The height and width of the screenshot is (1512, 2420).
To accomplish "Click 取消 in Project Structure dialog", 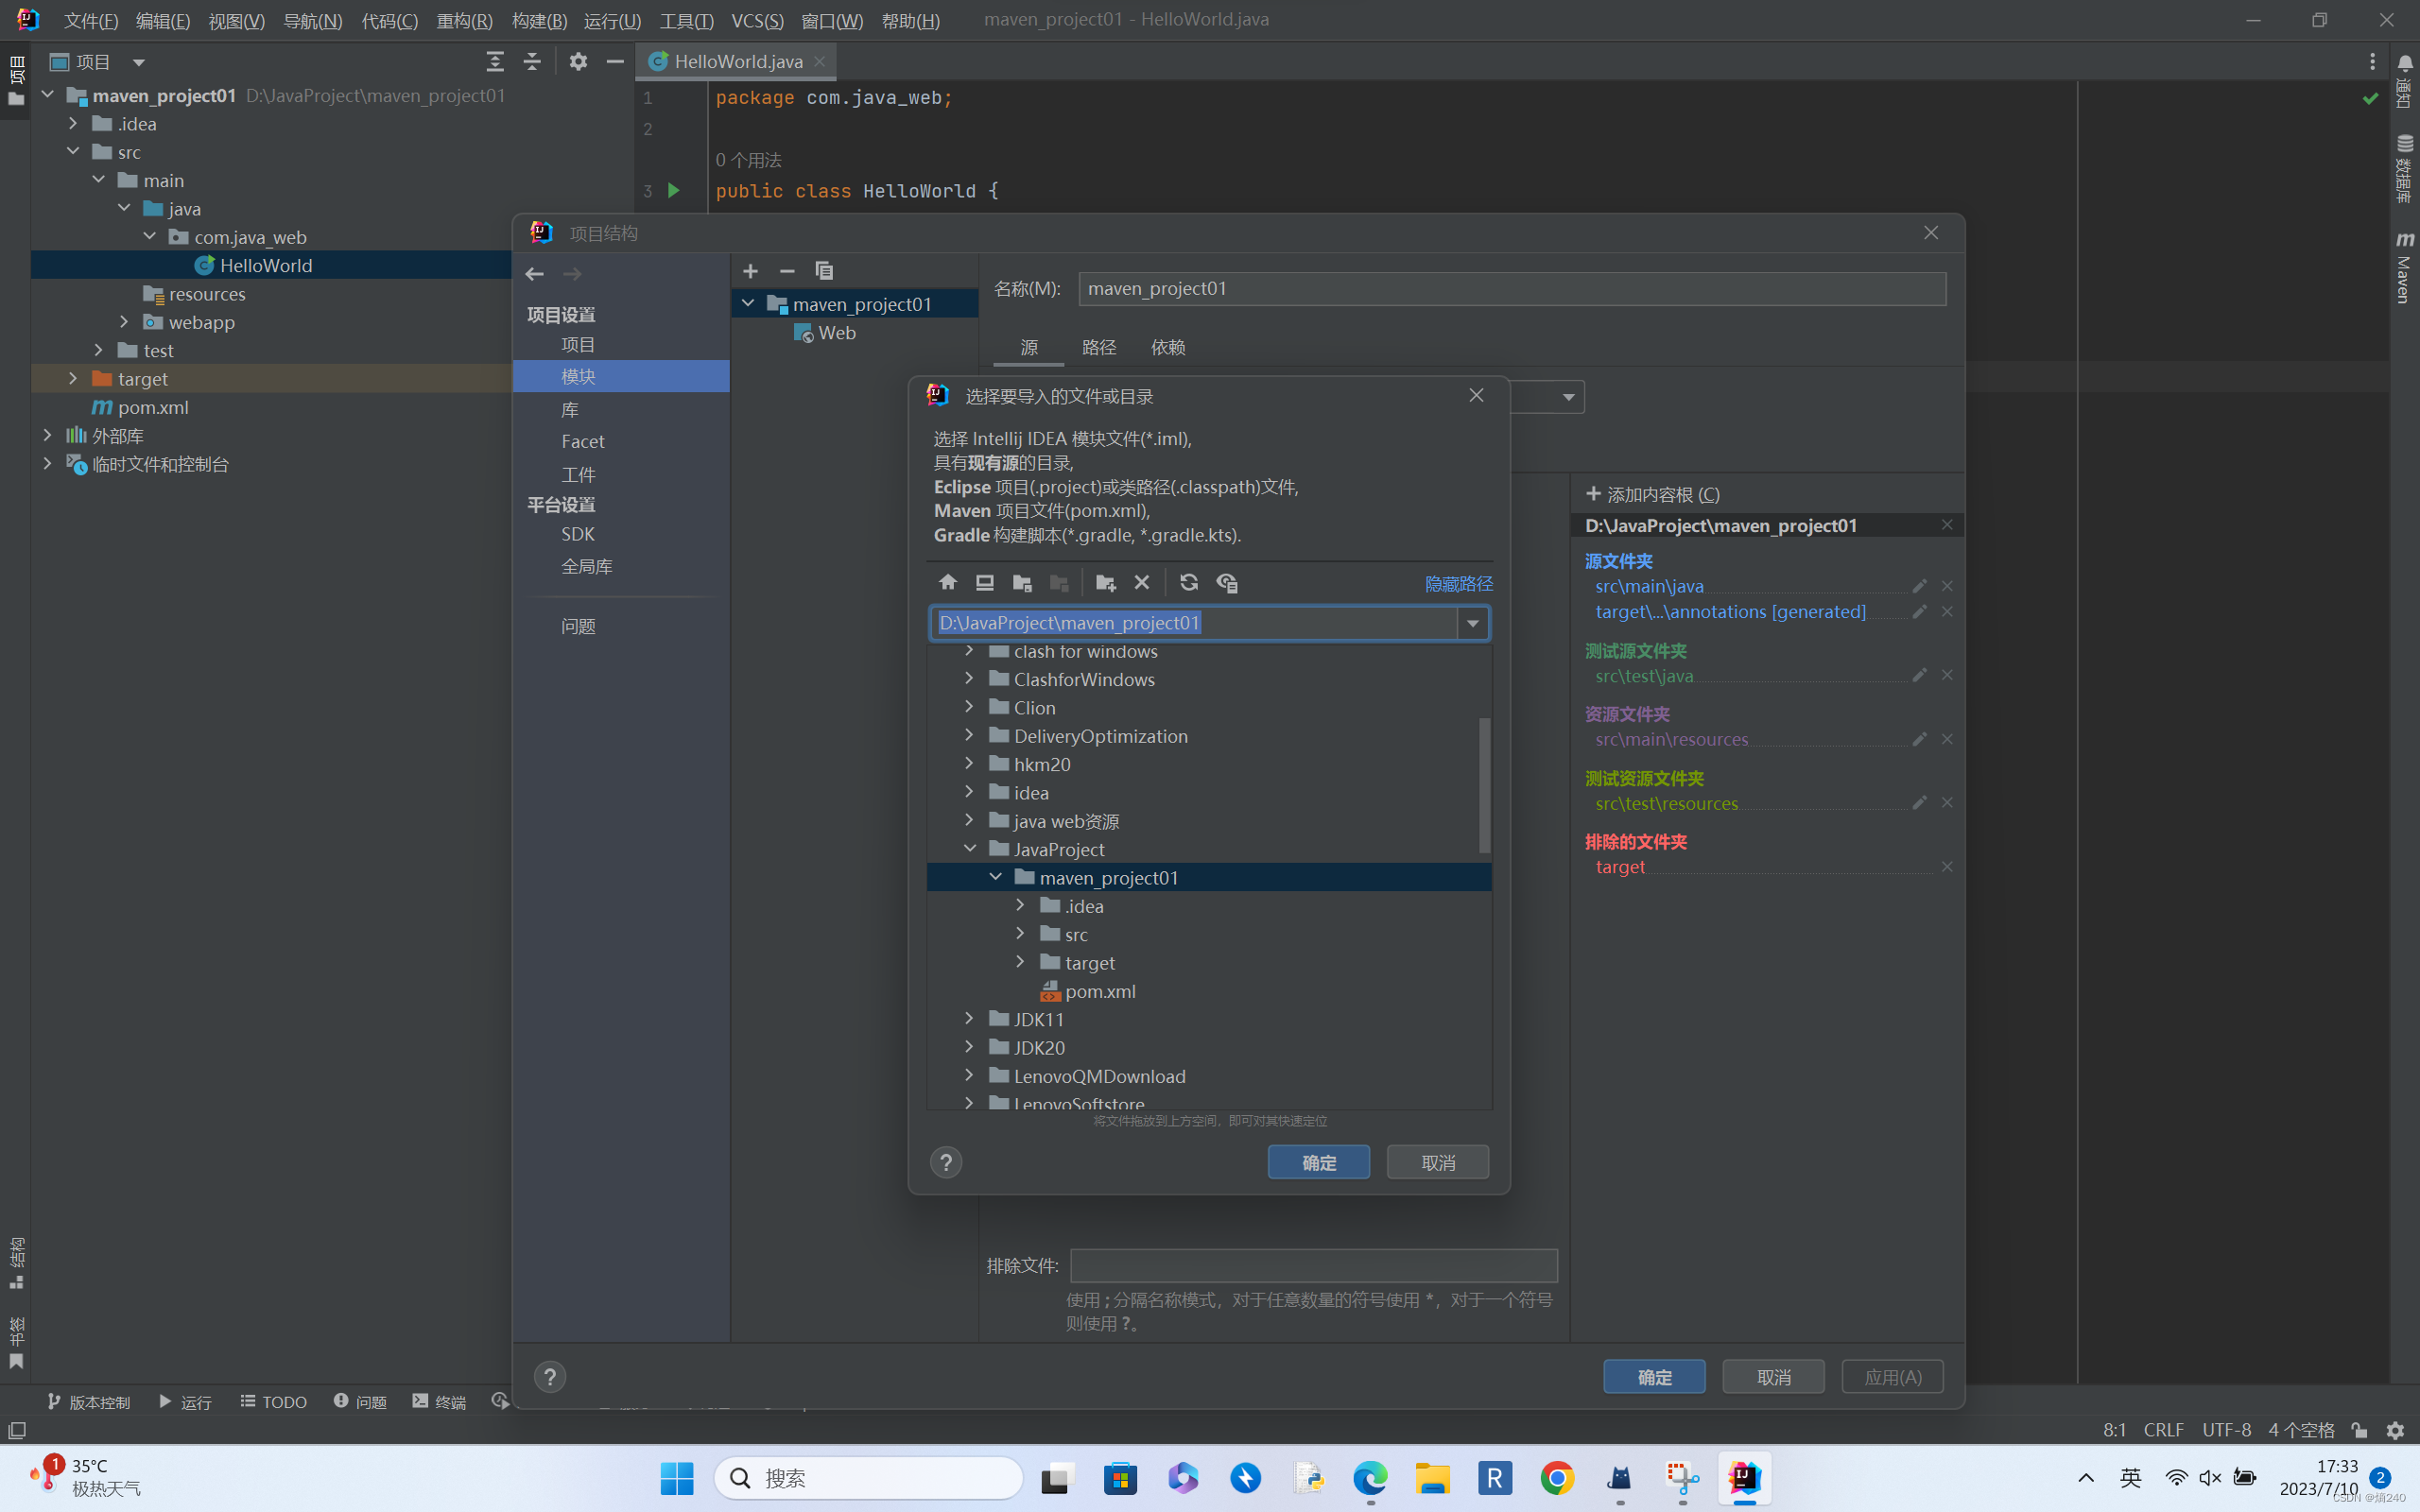I will [x=1773, y=1377].
